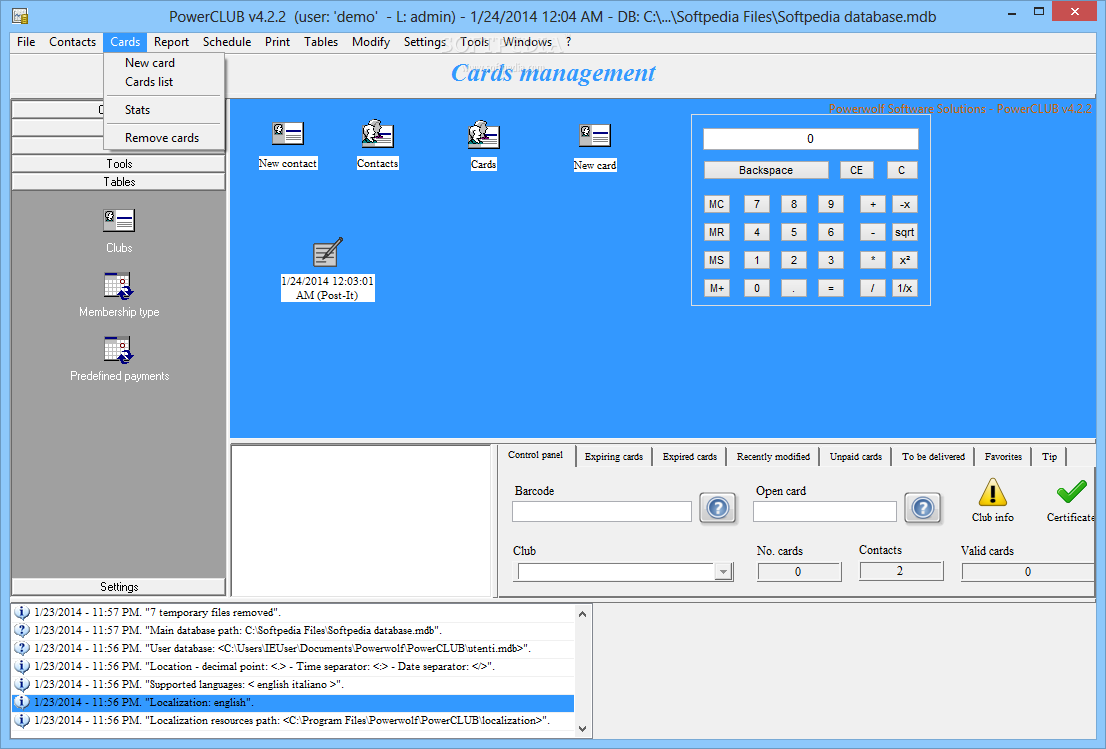Screen dimensions: 1106x749
Task: Select the 'Localization resources path' log row
Action: coord(293,720)
